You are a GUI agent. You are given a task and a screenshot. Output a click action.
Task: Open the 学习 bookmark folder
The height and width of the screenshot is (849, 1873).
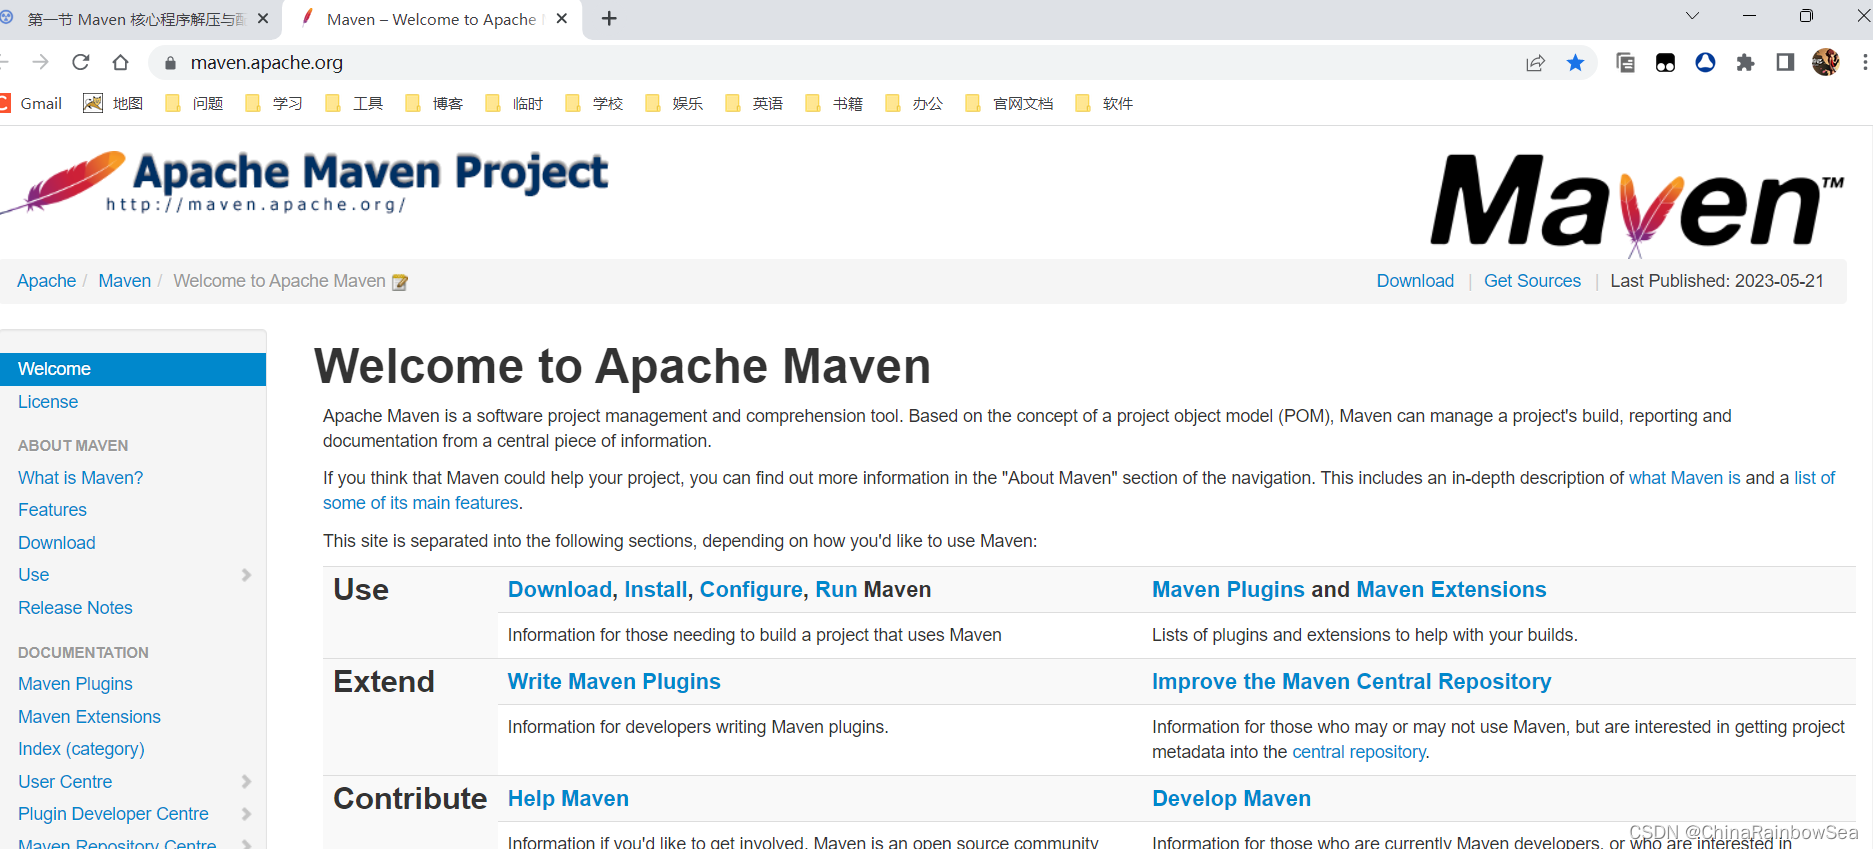pos(274,103)
